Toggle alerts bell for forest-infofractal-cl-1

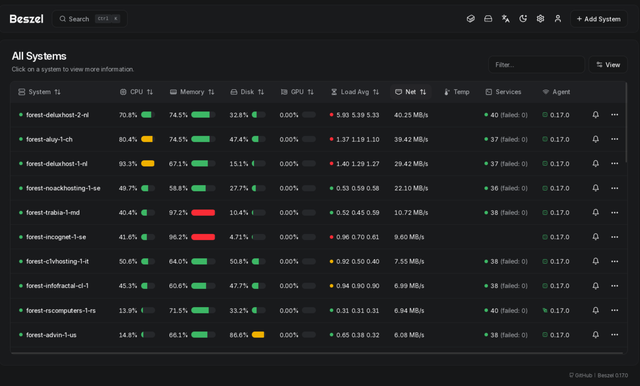point(596,286)
